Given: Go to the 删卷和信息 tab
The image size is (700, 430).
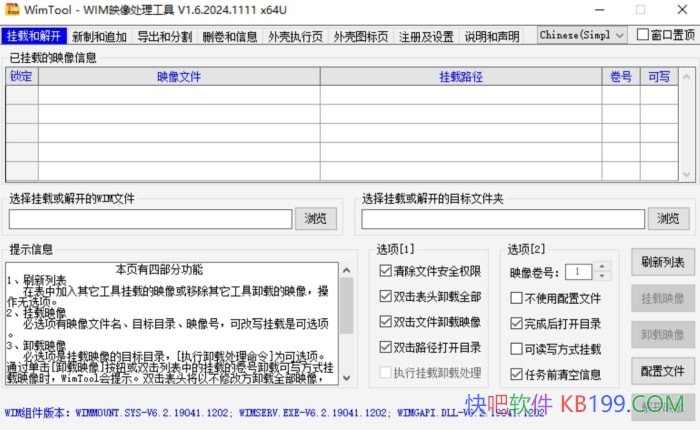Looking at the screenshot, I should 229,37.
